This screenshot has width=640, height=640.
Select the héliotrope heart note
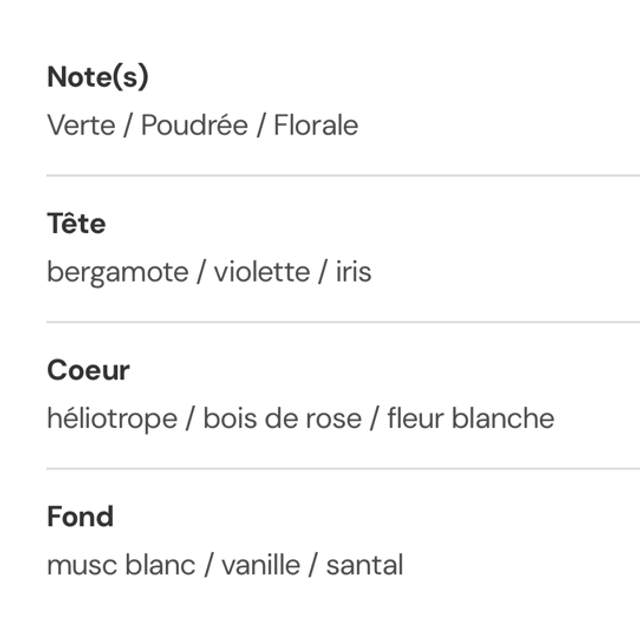click(111, 418)
